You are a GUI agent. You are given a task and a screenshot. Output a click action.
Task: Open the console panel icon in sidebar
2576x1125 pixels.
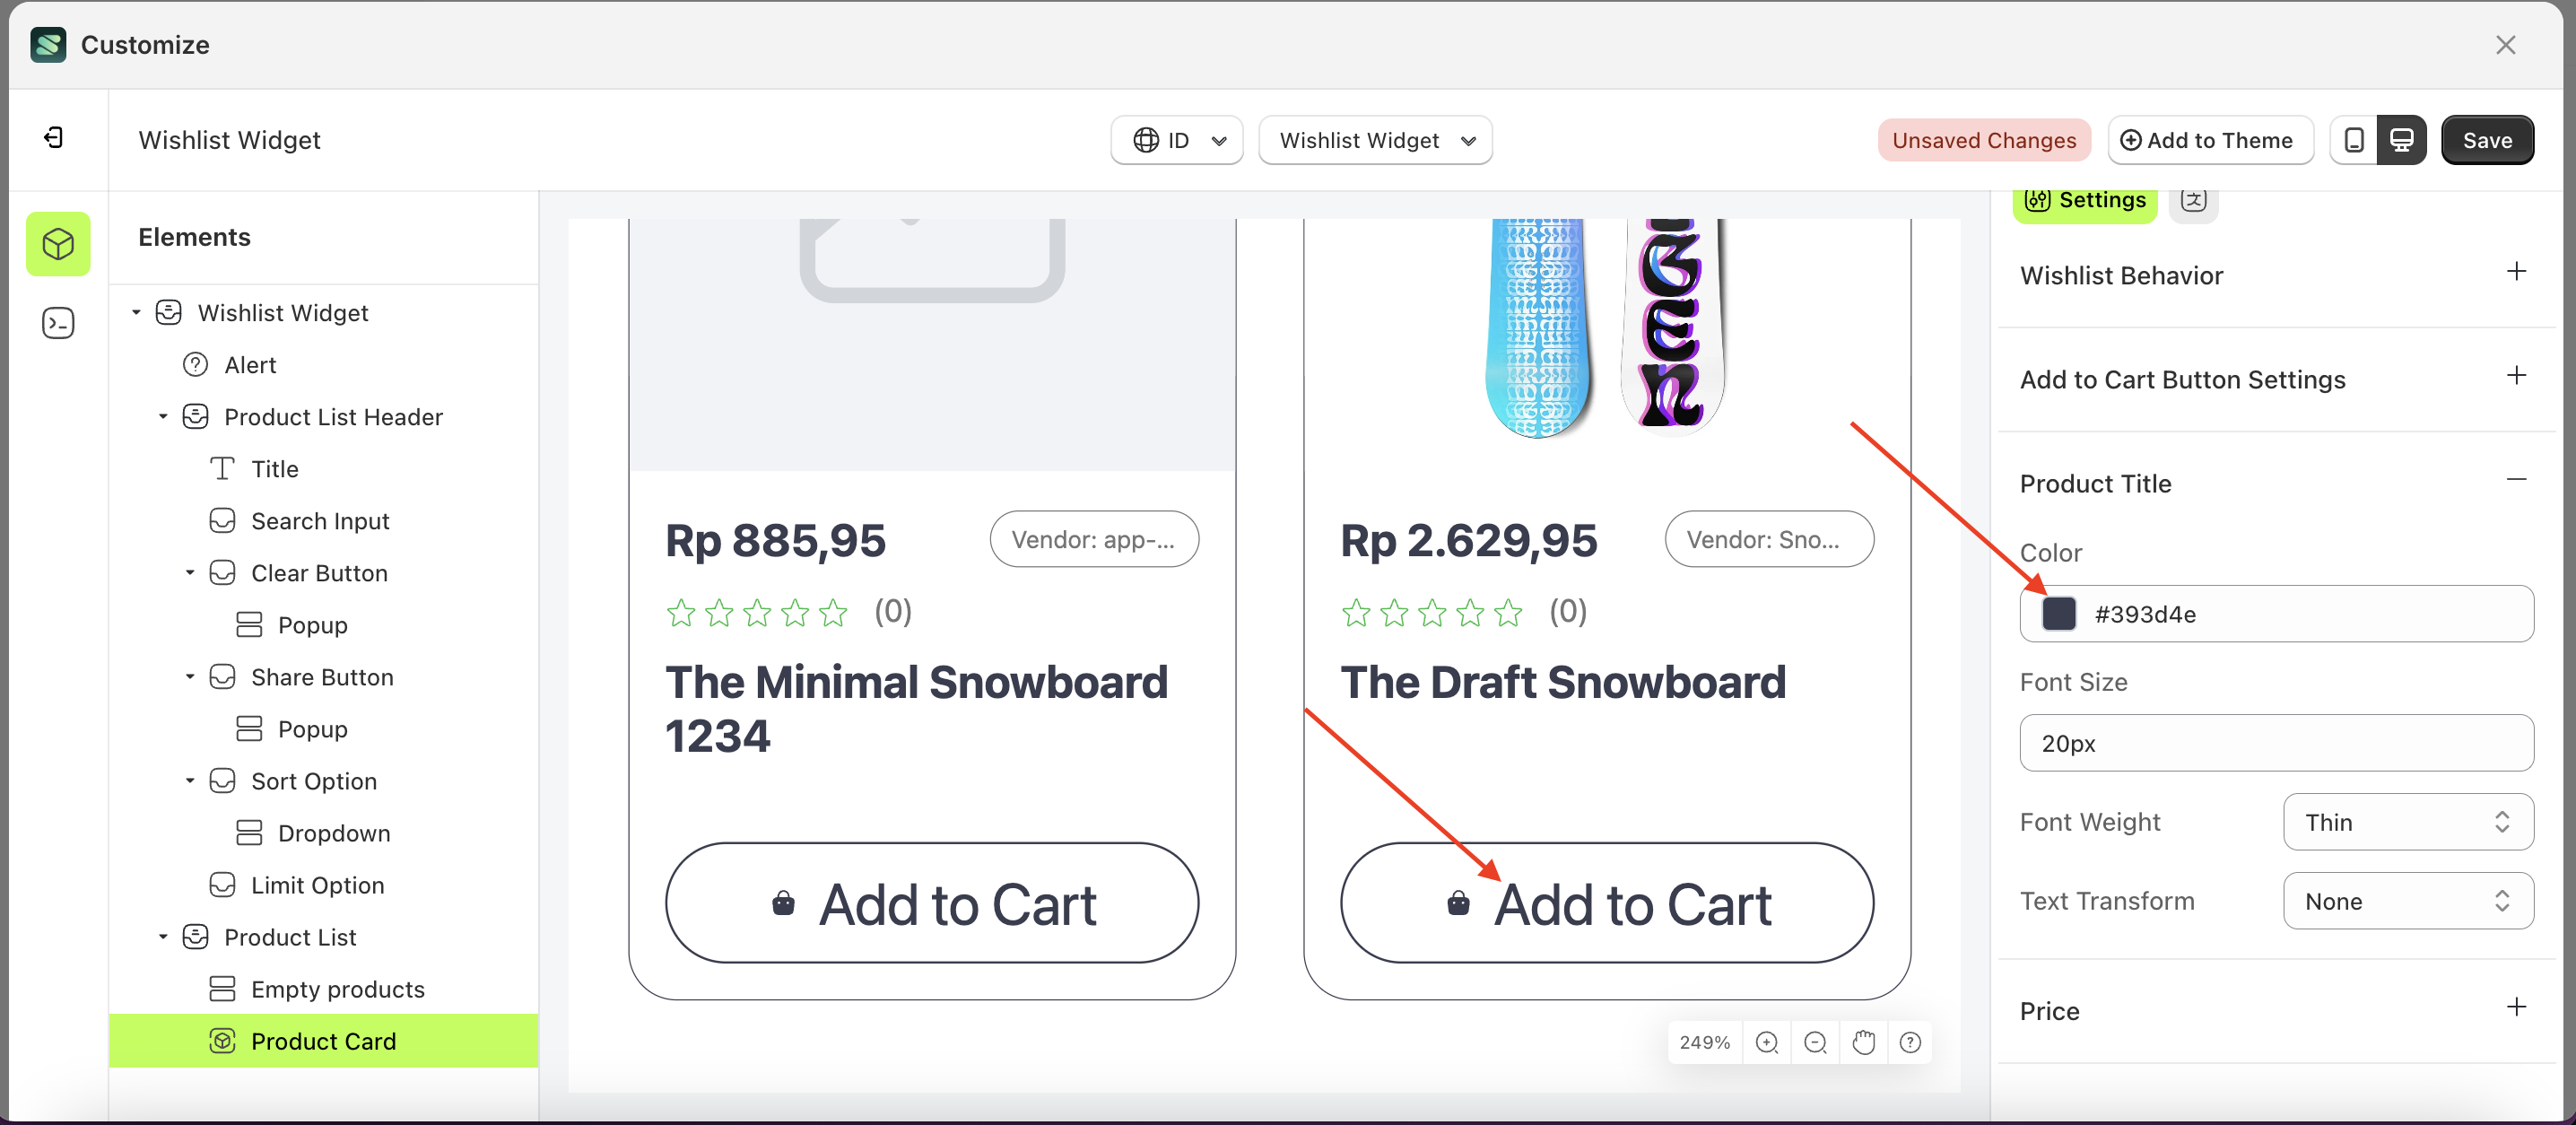click(x=58, y=323)
